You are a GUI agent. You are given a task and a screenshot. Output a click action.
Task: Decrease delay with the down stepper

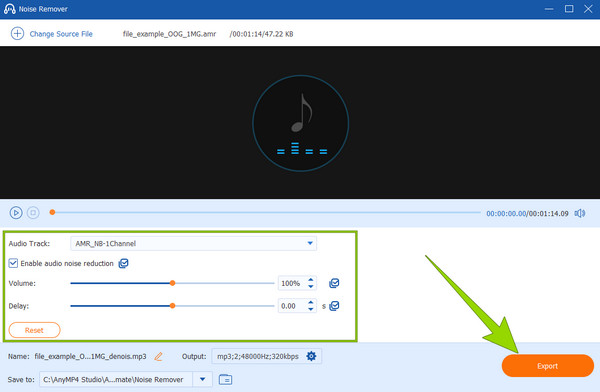pyautogui.click(x=311, y=309)
